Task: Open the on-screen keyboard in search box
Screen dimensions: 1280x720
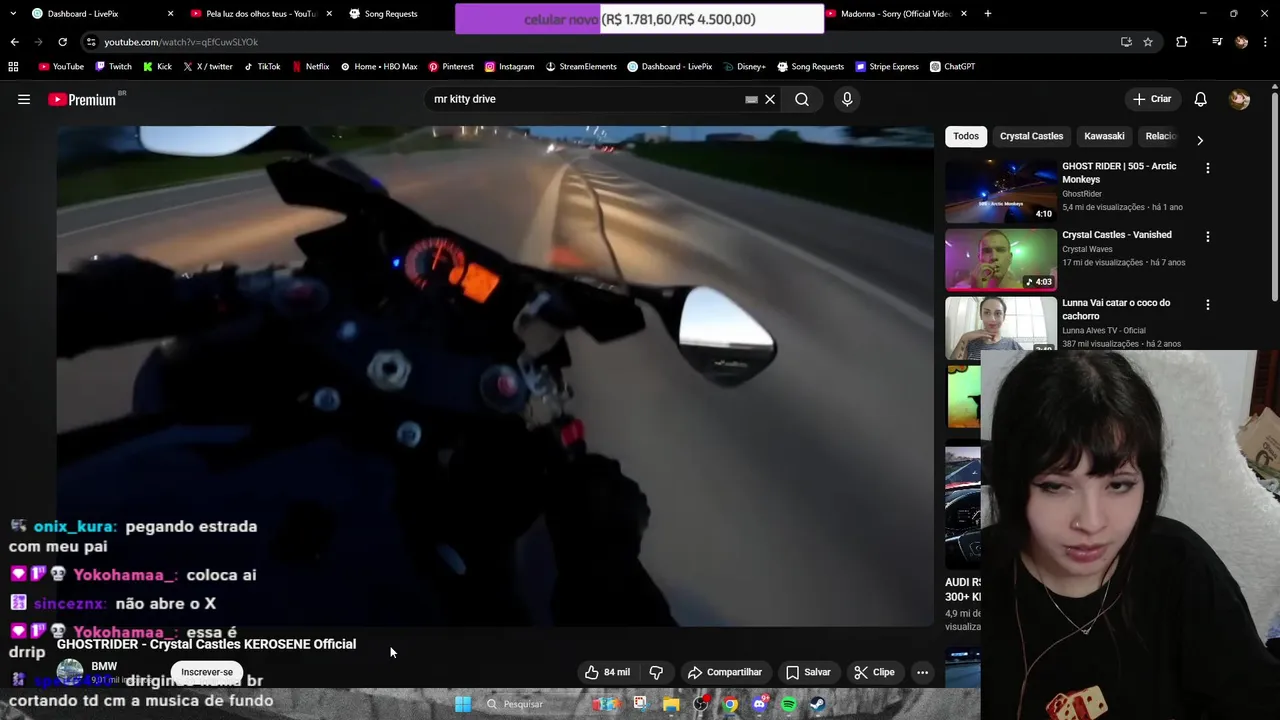Action: click(x=751, y=99)
